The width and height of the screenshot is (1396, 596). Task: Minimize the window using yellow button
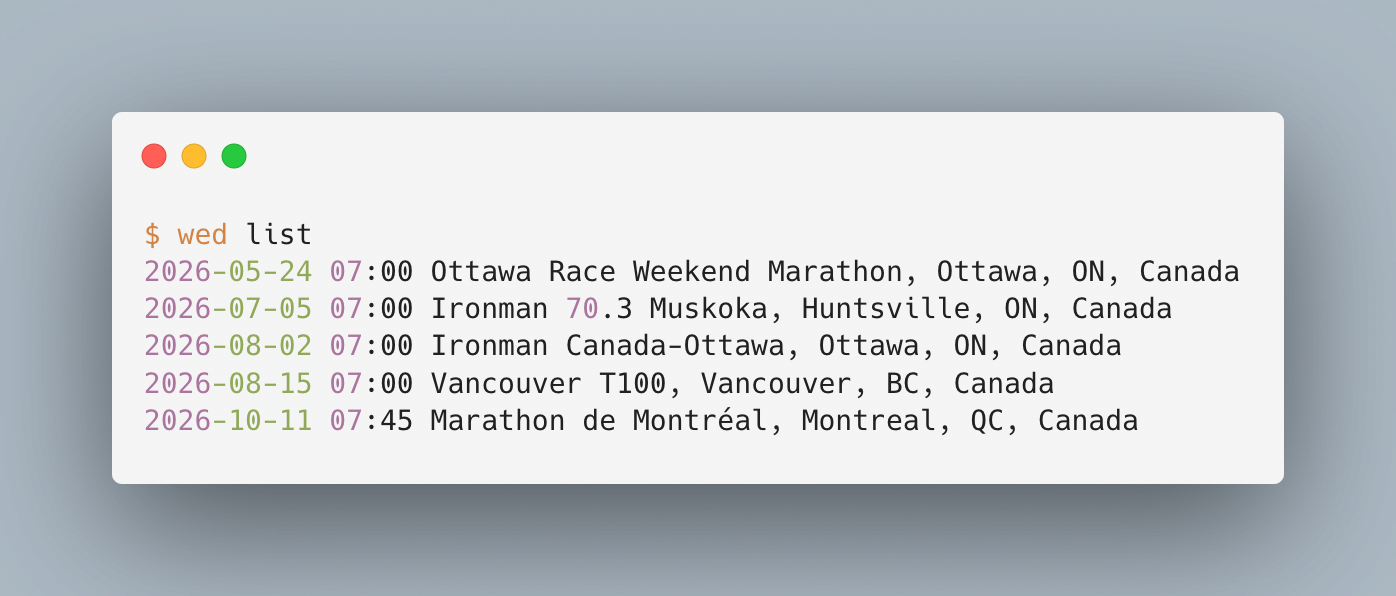(194, 156)
